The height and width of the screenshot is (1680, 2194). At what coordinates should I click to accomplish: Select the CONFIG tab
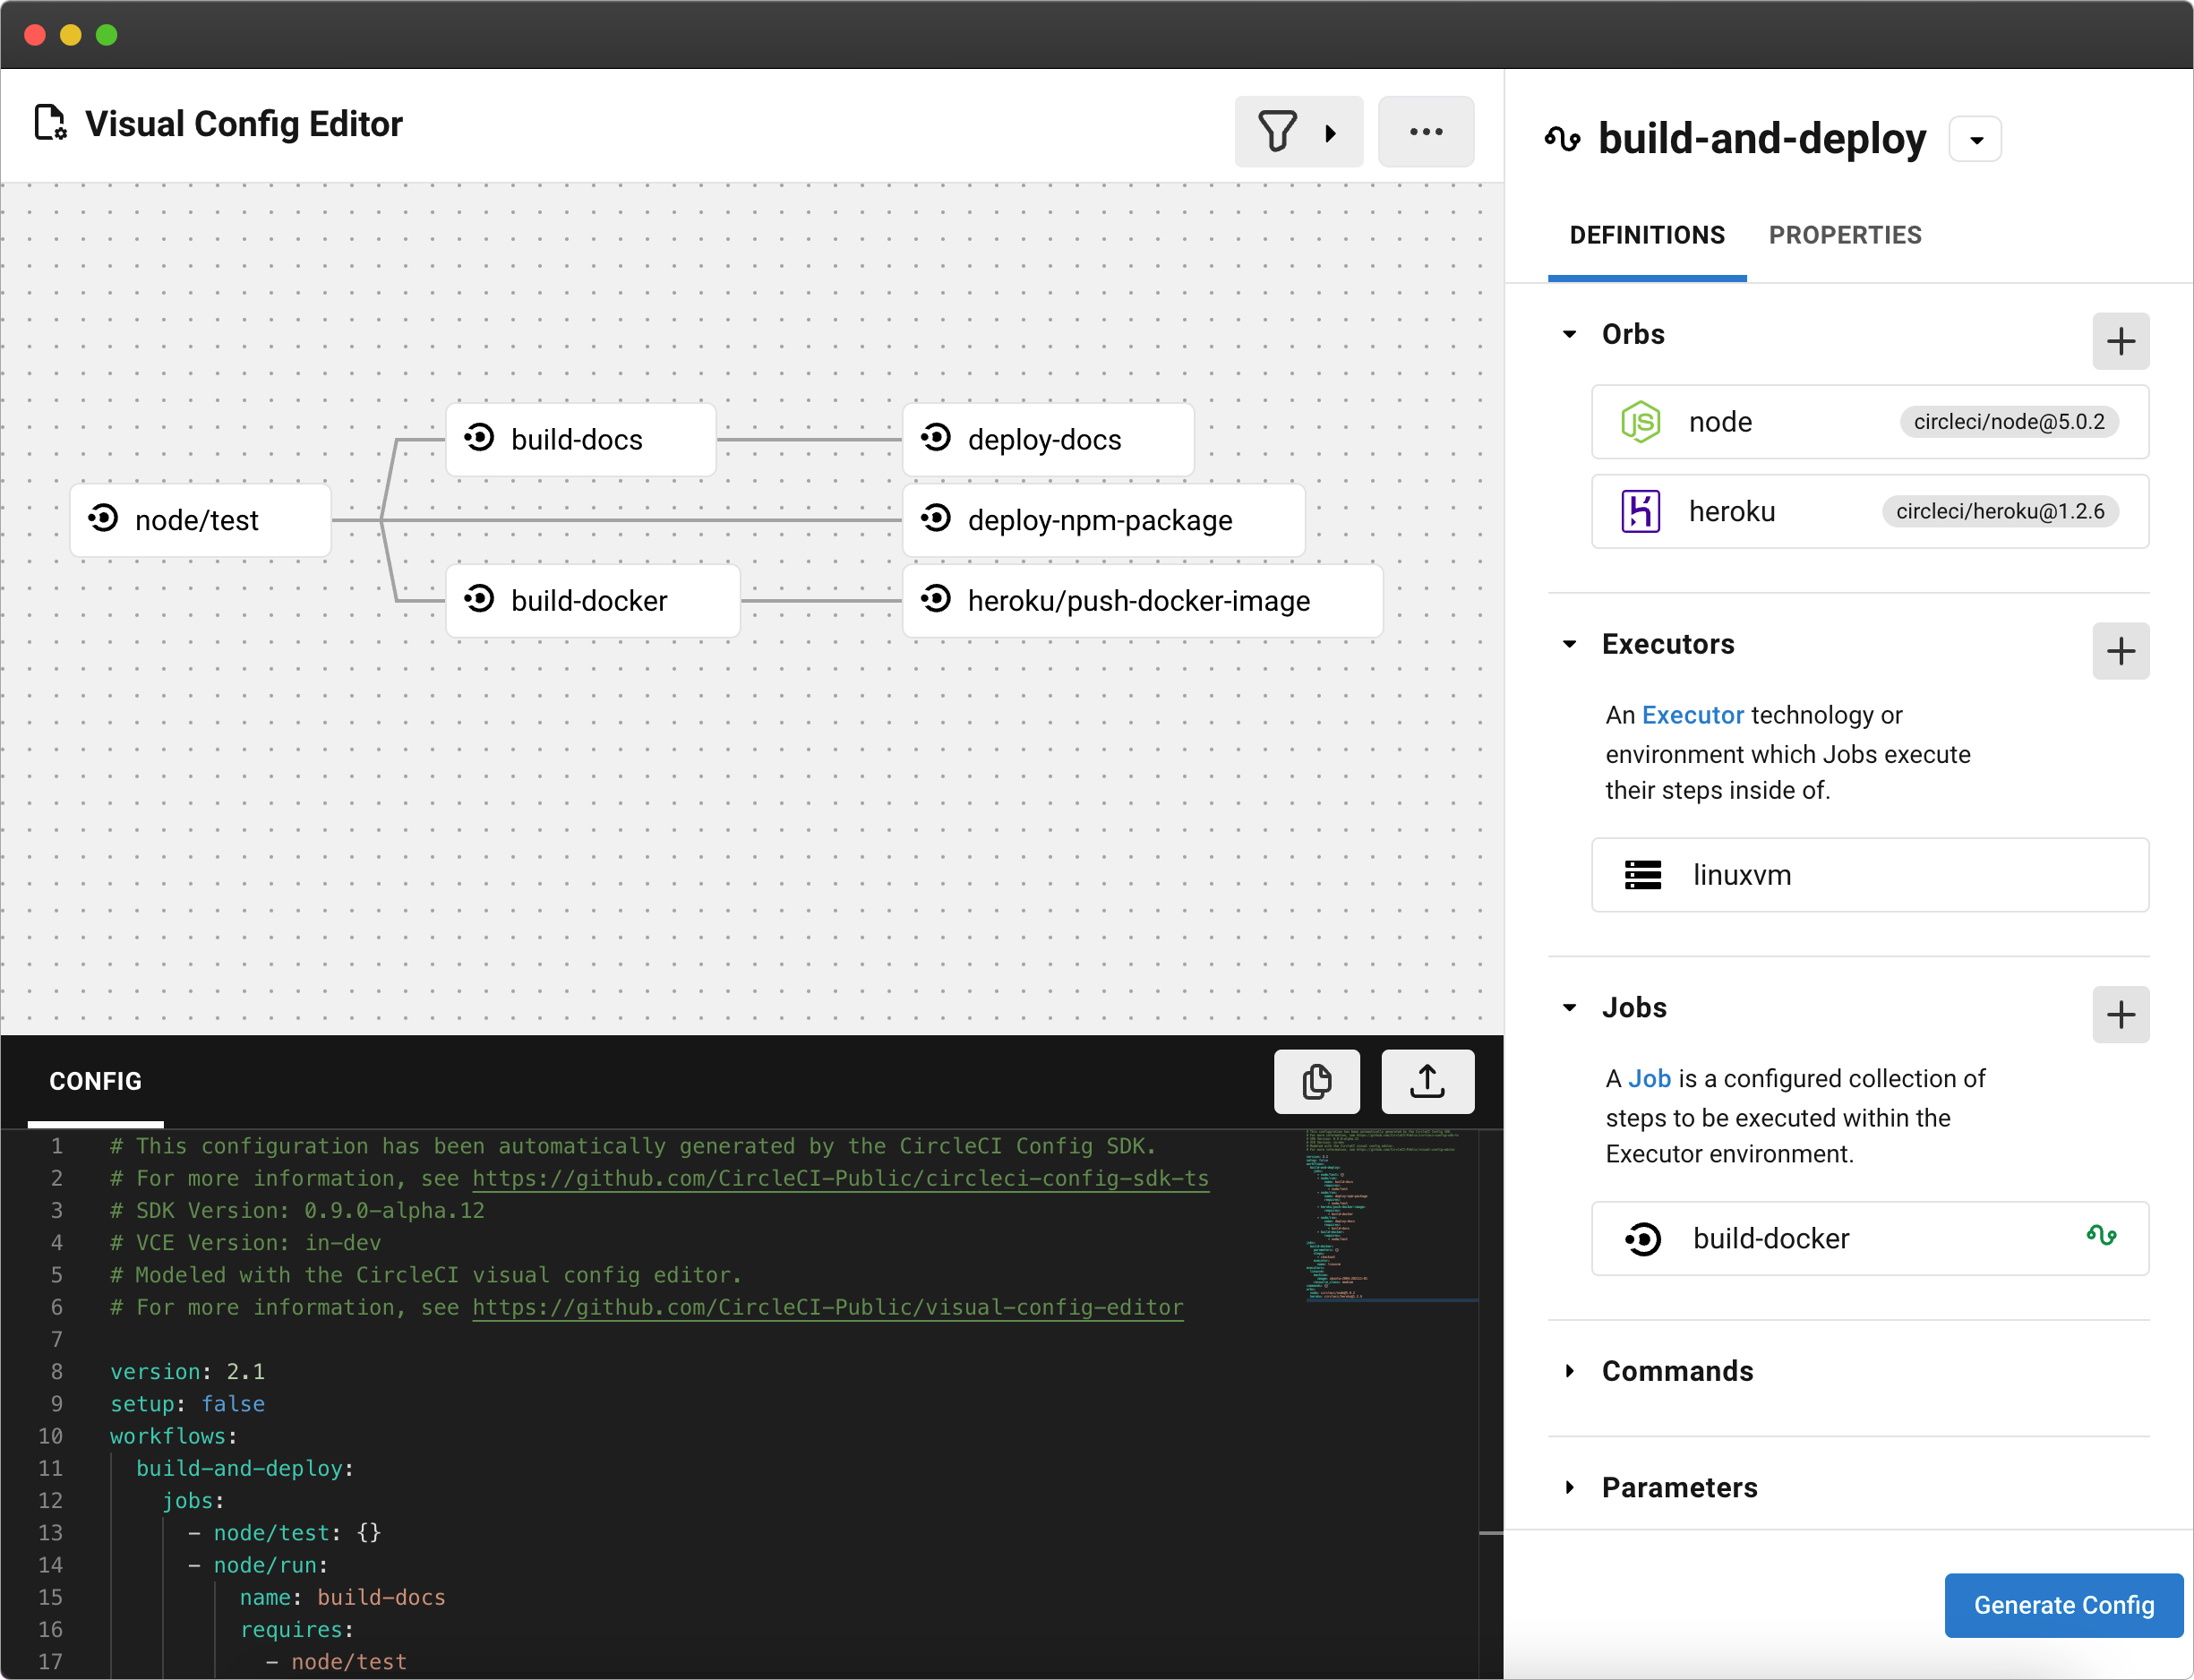(95, 1081)
